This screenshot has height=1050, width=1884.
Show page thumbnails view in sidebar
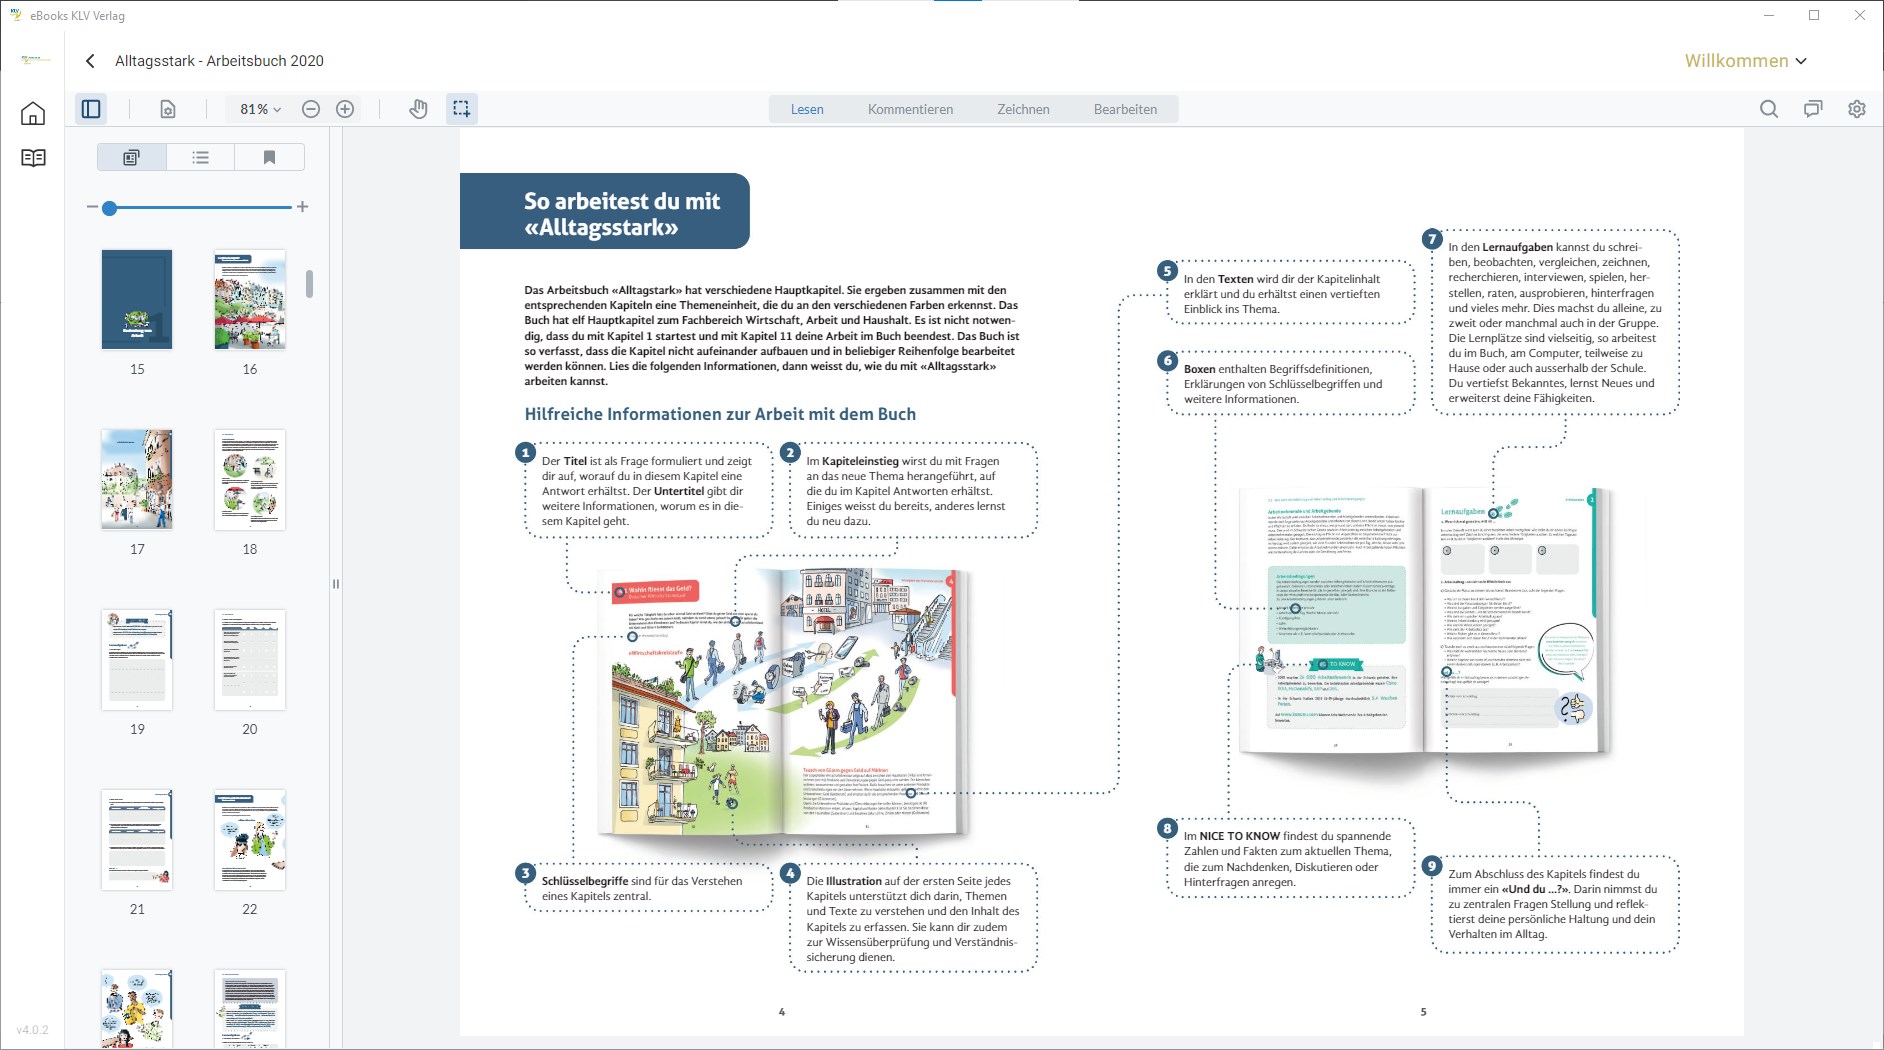(131, 157)
